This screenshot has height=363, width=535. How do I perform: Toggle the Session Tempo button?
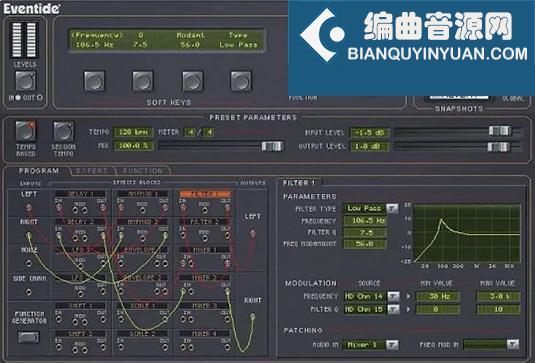[x=63, y=132]
